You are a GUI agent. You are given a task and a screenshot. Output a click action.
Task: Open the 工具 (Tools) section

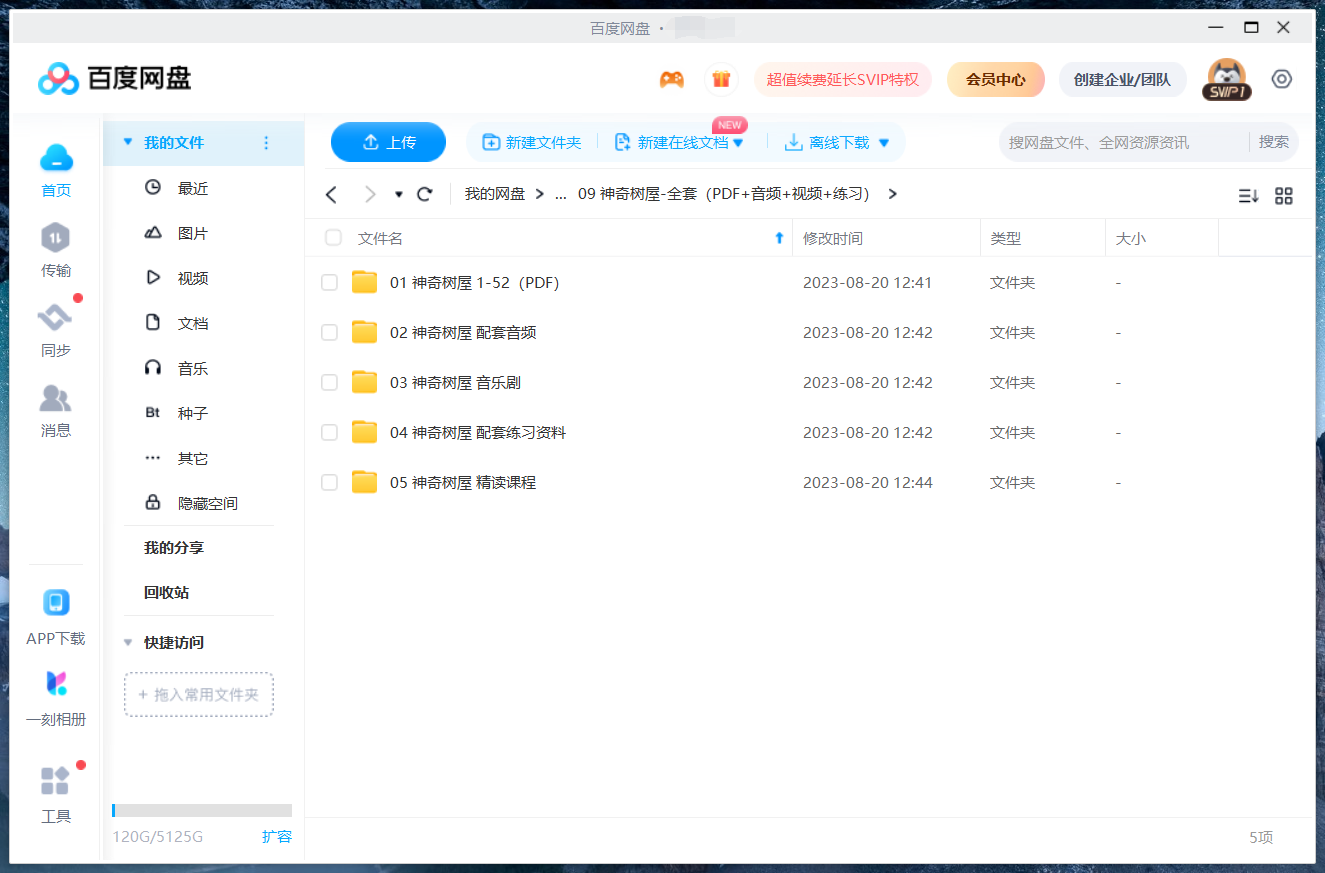click(x=55, y=793)
